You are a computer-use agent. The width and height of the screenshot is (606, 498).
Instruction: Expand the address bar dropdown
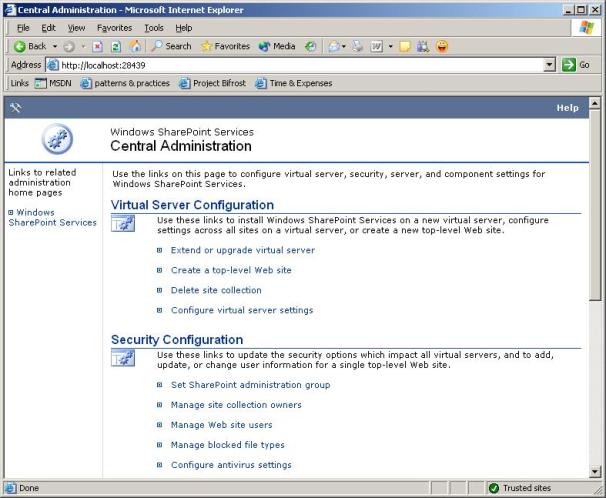pos(549,65)
